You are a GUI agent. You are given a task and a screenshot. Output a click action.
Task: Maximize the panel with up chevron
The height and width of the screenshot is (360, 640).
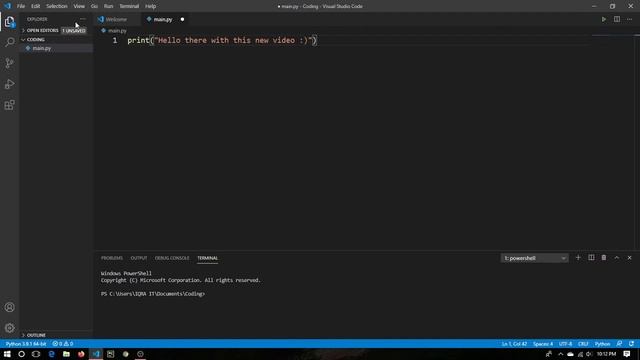click(617, 258)
